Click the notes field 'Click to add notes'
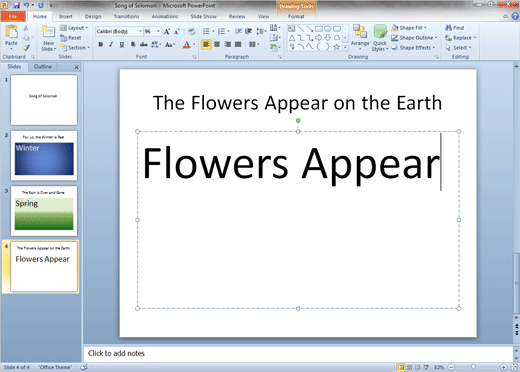This screenshot has height=372, width=520. pyautogui.click(x=298, y=353)
